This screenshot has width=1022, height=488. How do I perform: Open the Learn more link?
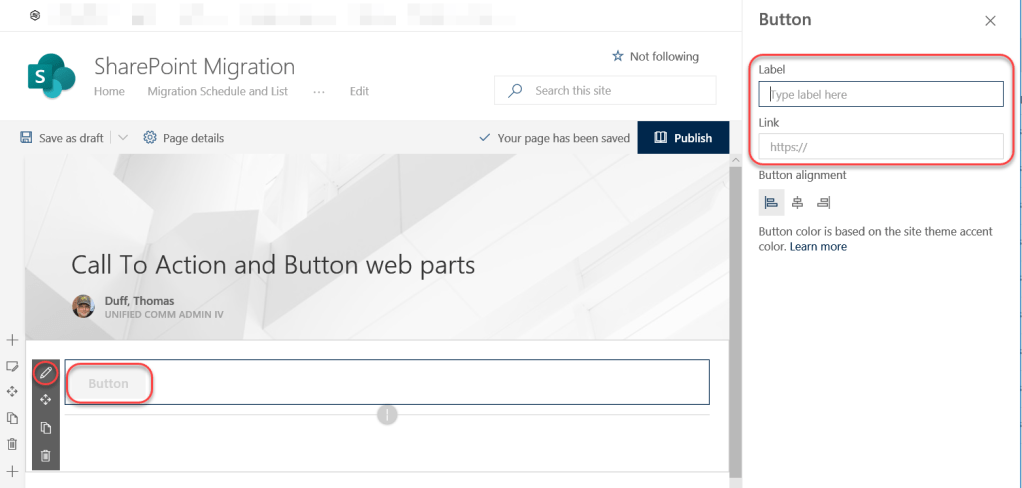tap(818, 246)
